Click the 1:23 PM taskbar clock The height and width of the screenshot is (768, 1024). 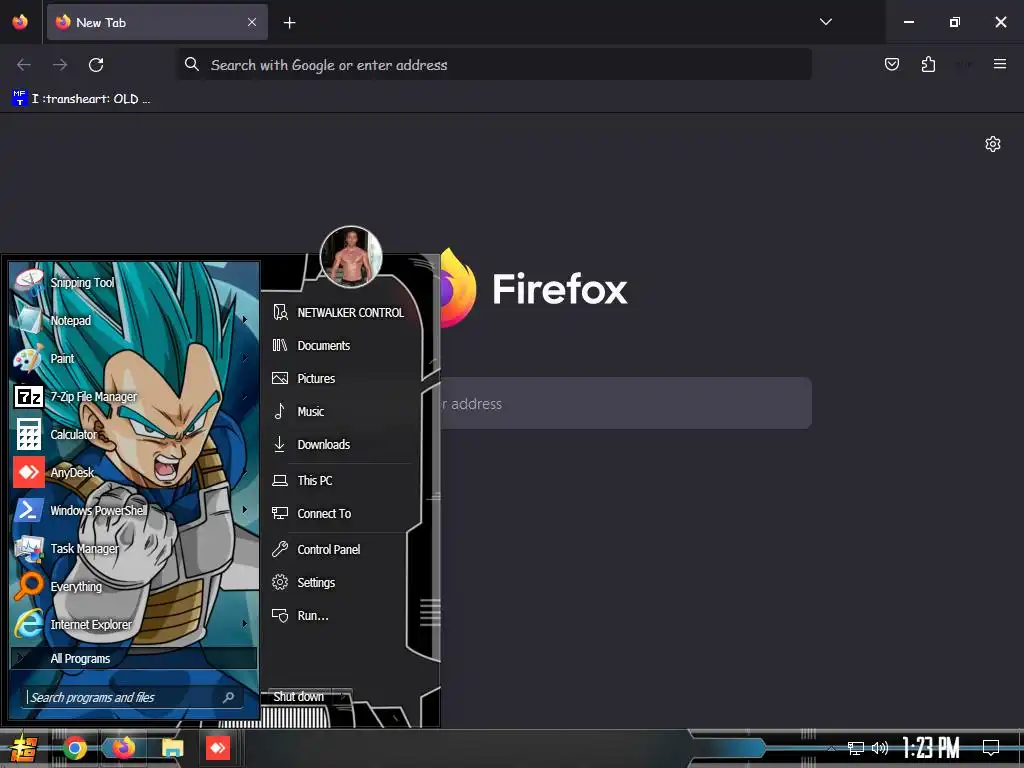(x=931, y=748)
